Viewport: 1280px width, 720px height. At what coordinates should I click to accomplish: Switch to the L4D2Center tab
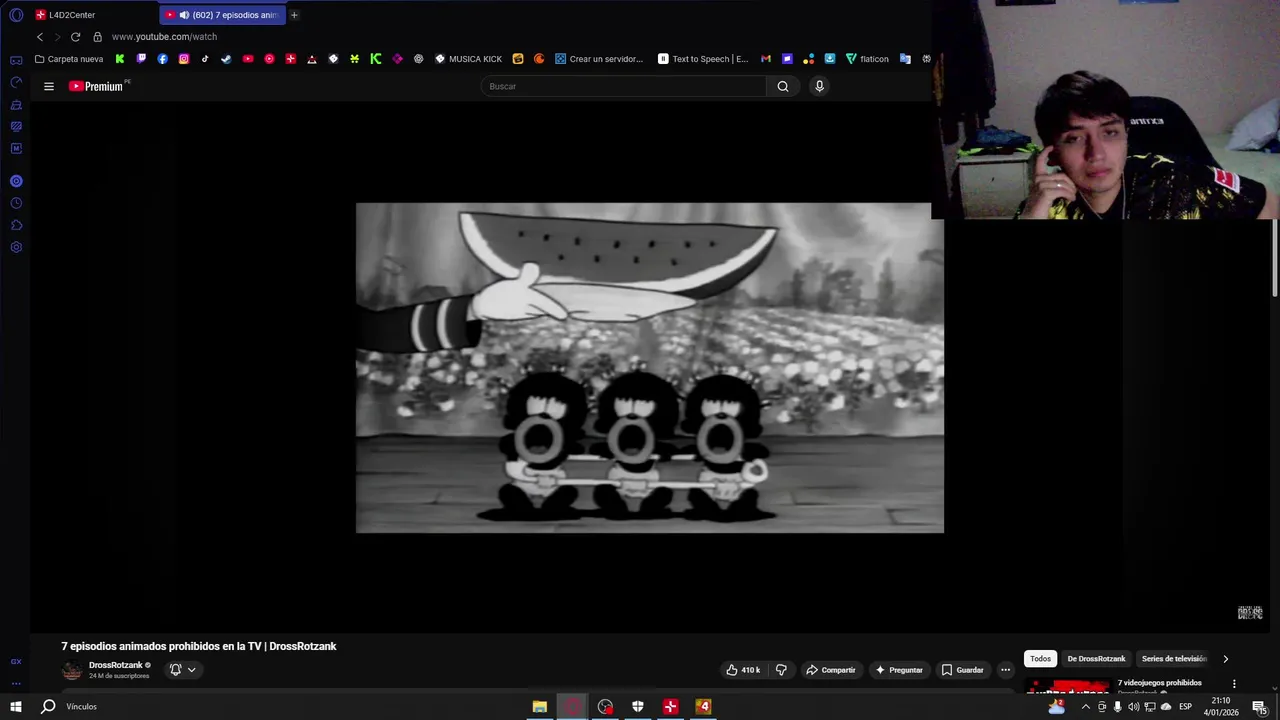pyautogui.click(x=93, y=15)
